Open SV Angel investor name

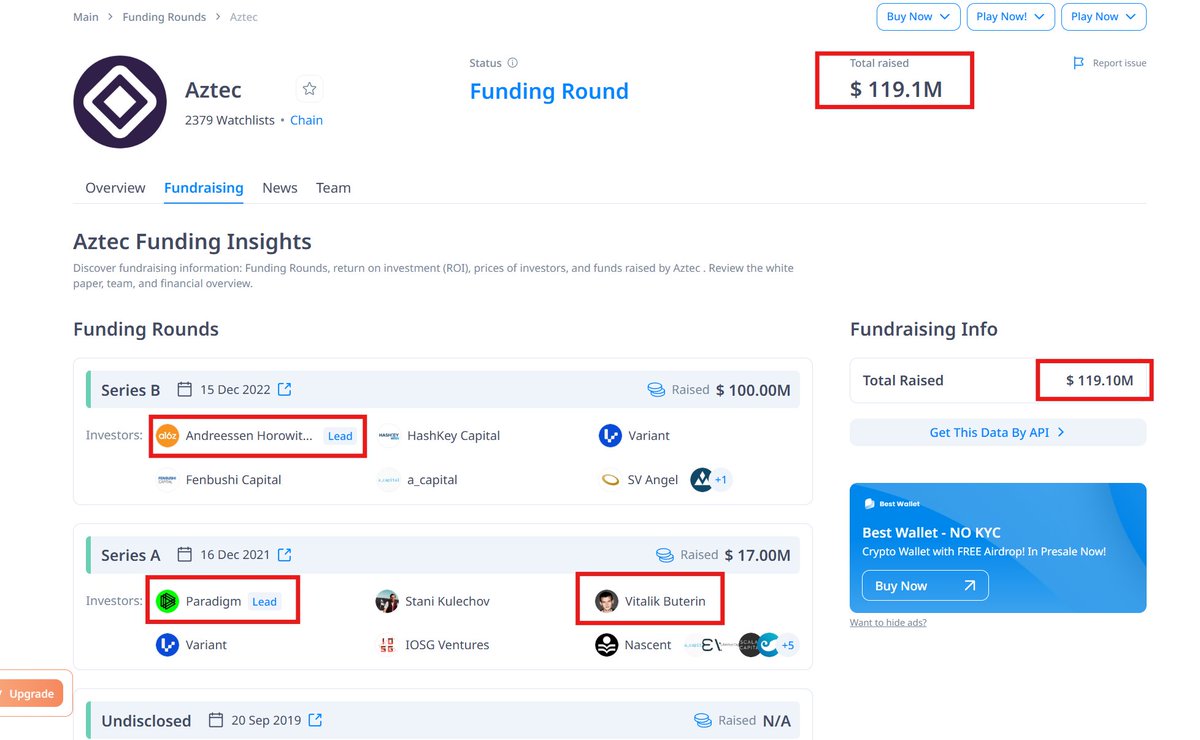(653, 480)
